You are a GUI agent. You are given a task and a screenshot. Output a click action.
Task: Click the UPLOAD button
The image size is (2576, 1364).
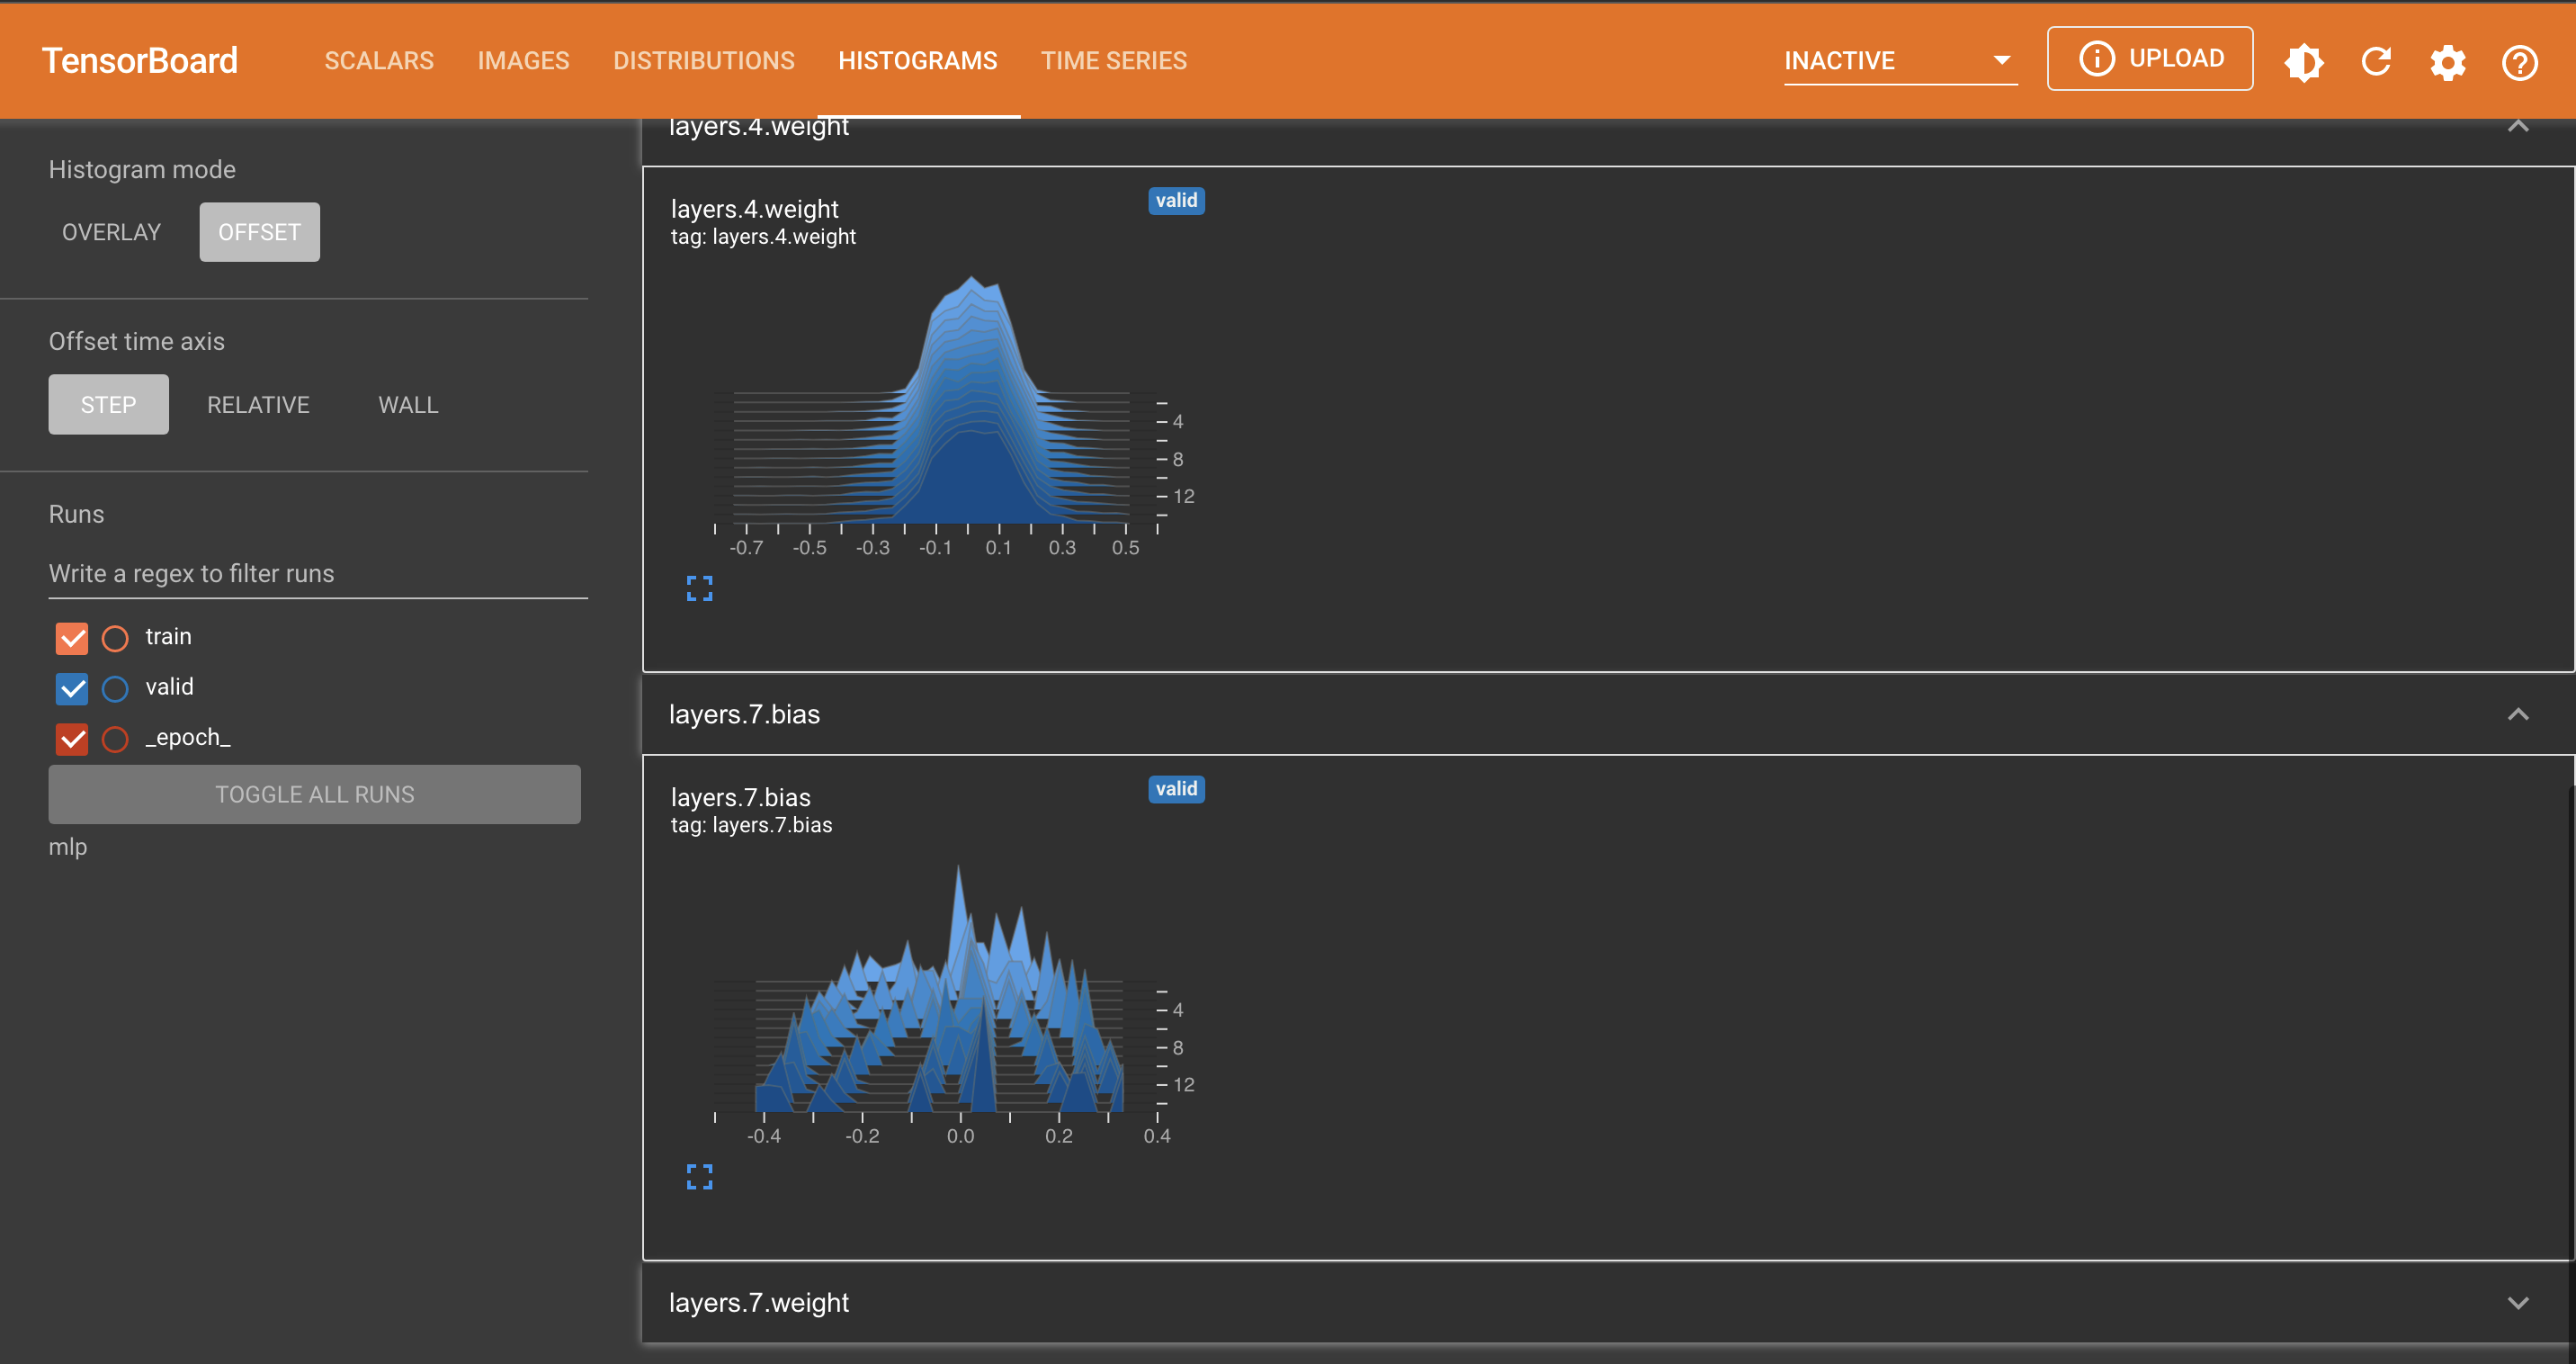tap(2180, 58)
